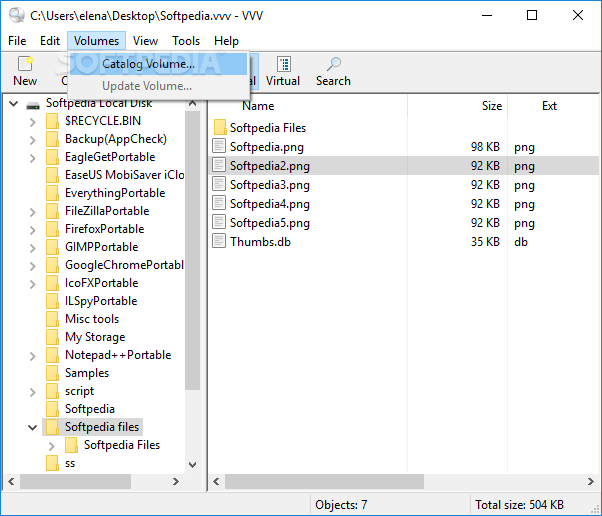Viewport: 602px width, 516px height.
Task: Open the File menu
Action: coord(17,41)
